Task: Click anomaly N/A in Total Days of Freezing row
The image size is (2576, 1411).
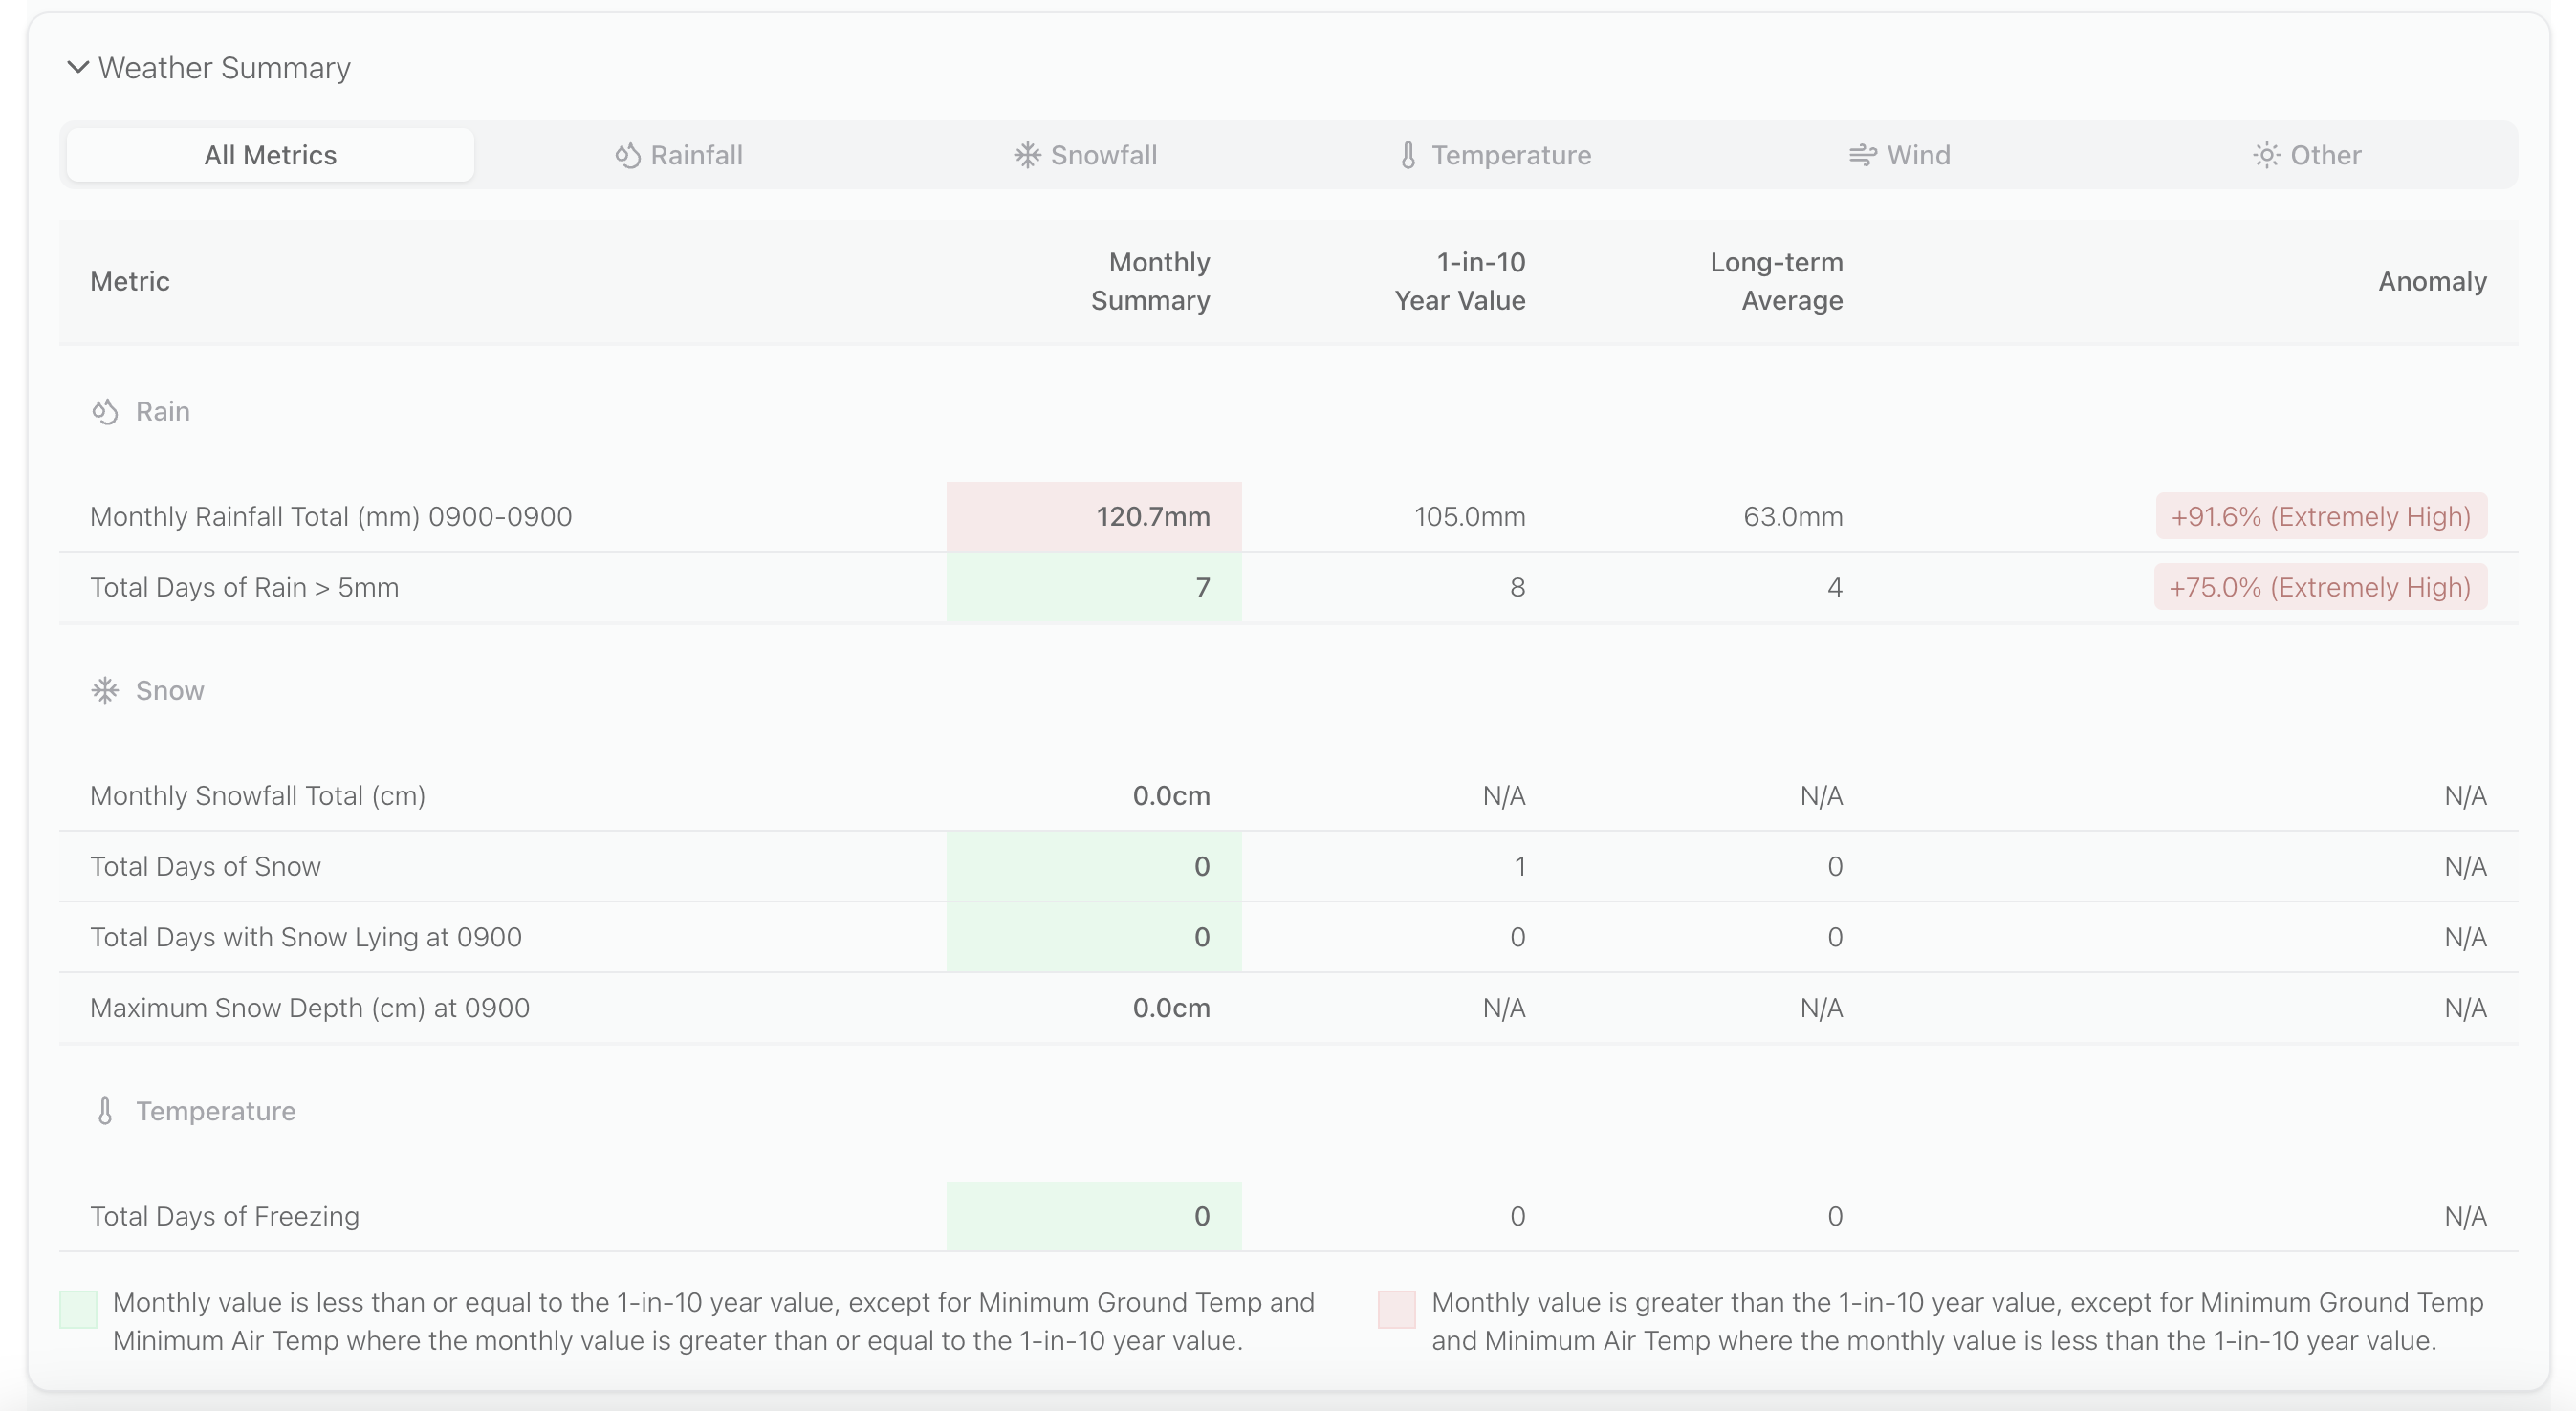Action: pyautogui.click(x=2465, y=1217)
